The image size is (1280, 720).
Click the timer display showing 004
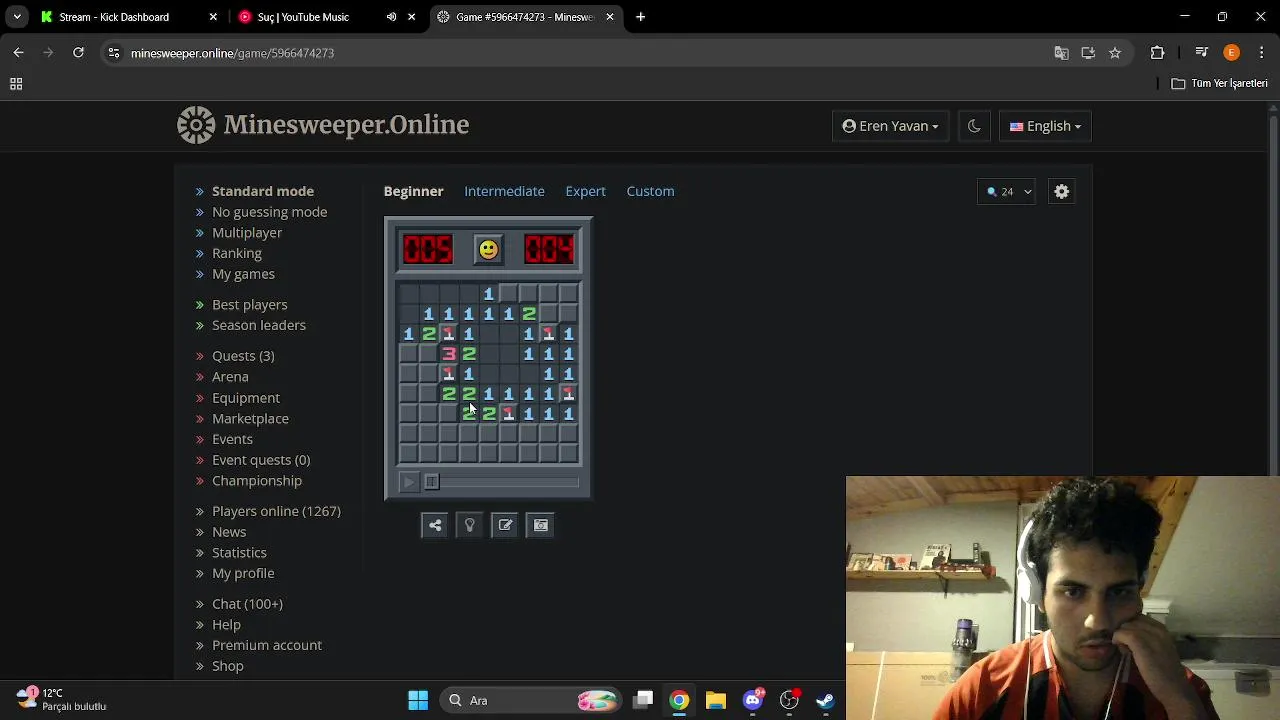549,249
